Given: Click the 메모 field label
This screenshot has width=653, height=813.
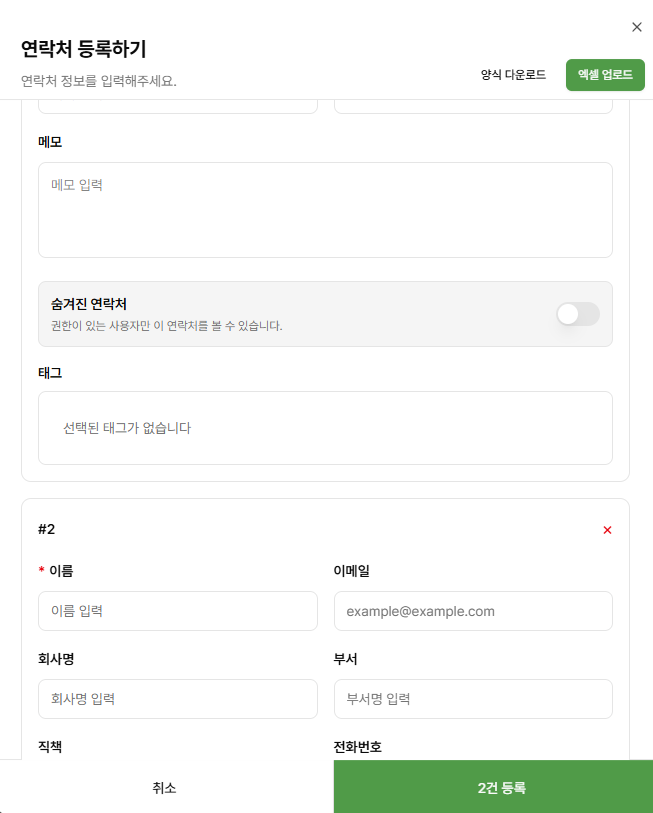Looking at the screenshot, I should coord(50,142).
